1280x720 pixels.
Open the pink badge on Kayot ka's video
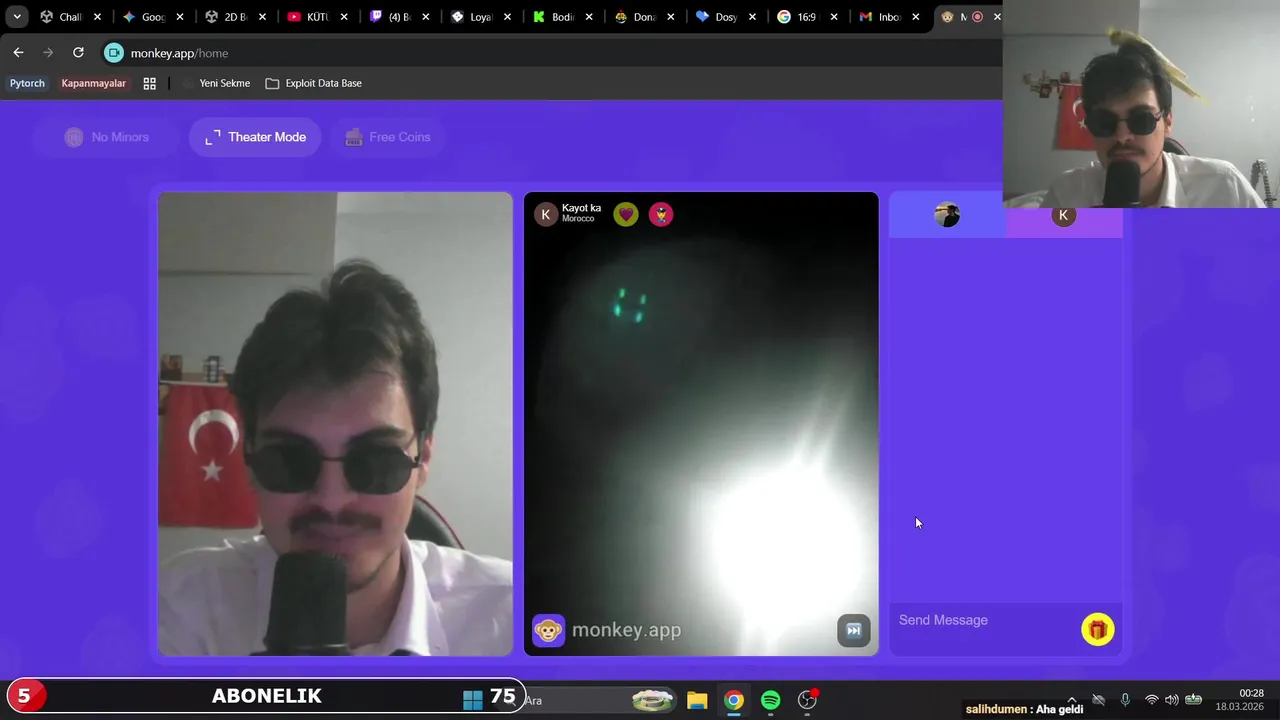coord(661,214)
